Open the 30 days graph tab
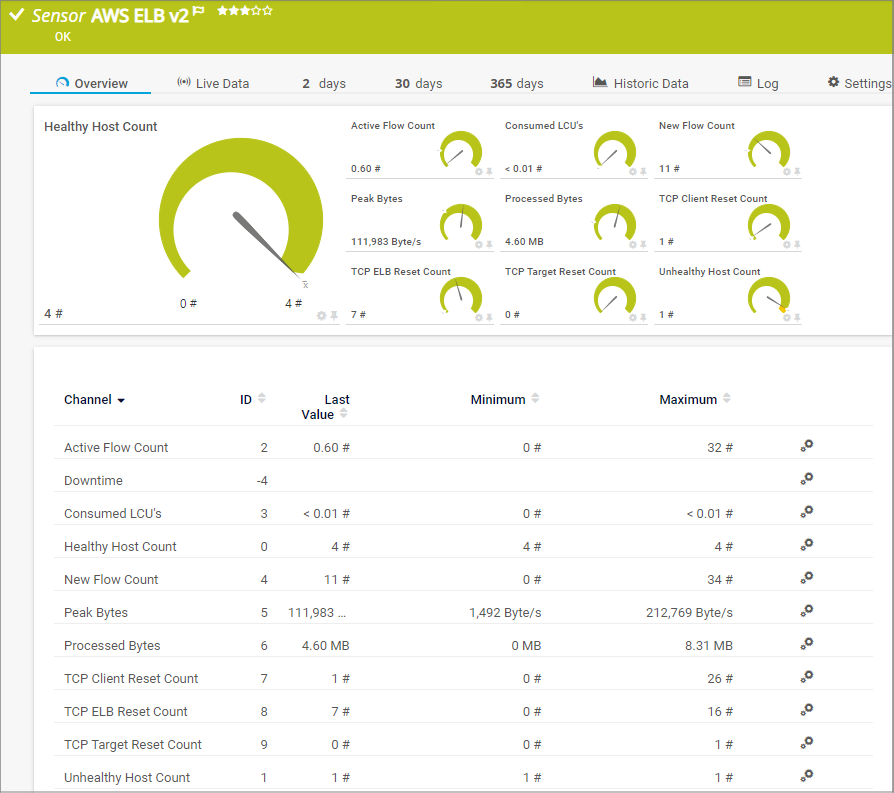This screenshot has width=894, height=793. pos(418,83)
